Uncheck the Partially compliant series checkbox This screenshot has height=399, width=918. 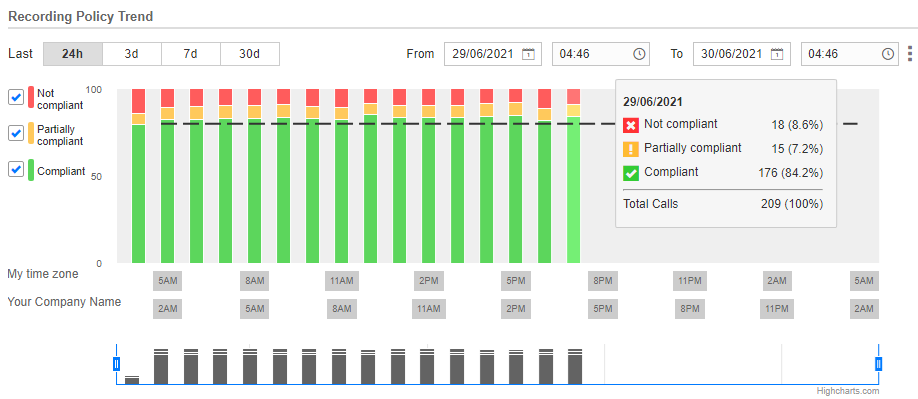coord(16,133)
